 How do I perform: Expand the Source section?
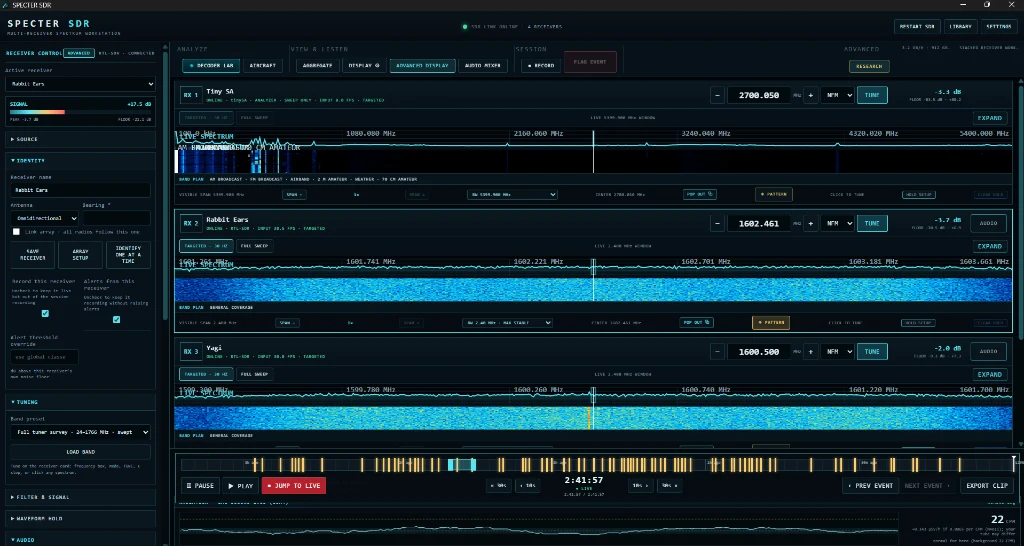[x=80, y=139]
